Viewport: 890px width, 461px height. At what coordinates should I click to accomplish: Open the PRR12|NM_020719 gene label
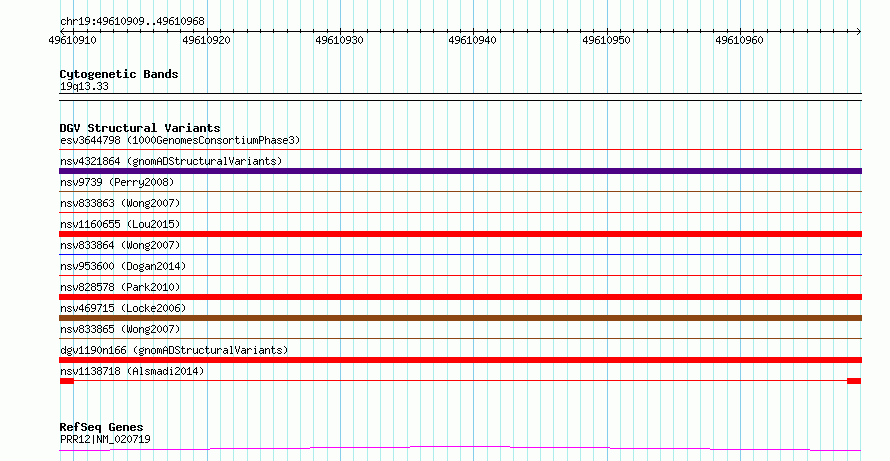(105, 439)
